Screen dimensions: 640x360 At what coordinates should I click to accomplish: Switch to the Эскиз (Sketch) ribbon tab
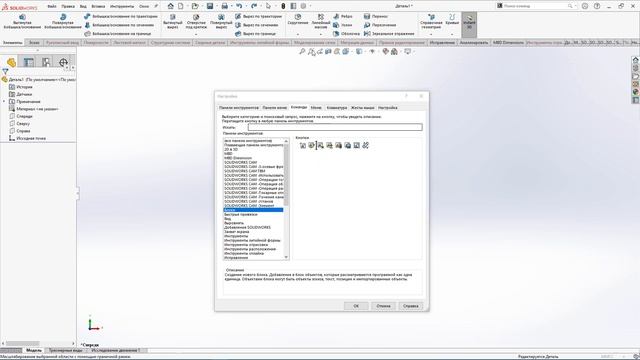tap(34, 42)
